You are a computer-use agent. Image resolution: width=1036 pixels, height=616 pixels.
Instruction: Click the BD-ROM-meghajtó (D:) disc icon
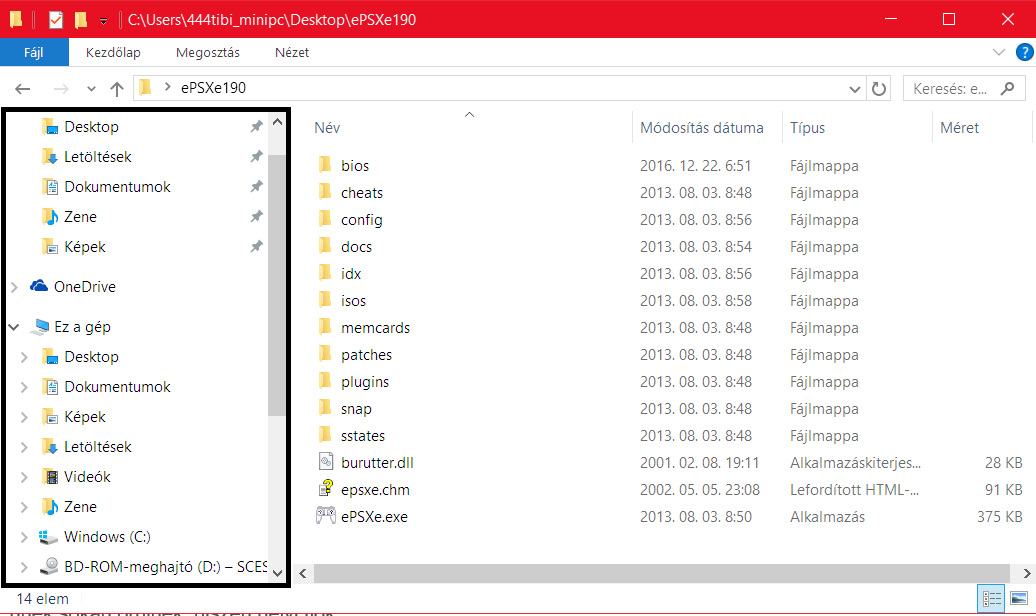49,566
